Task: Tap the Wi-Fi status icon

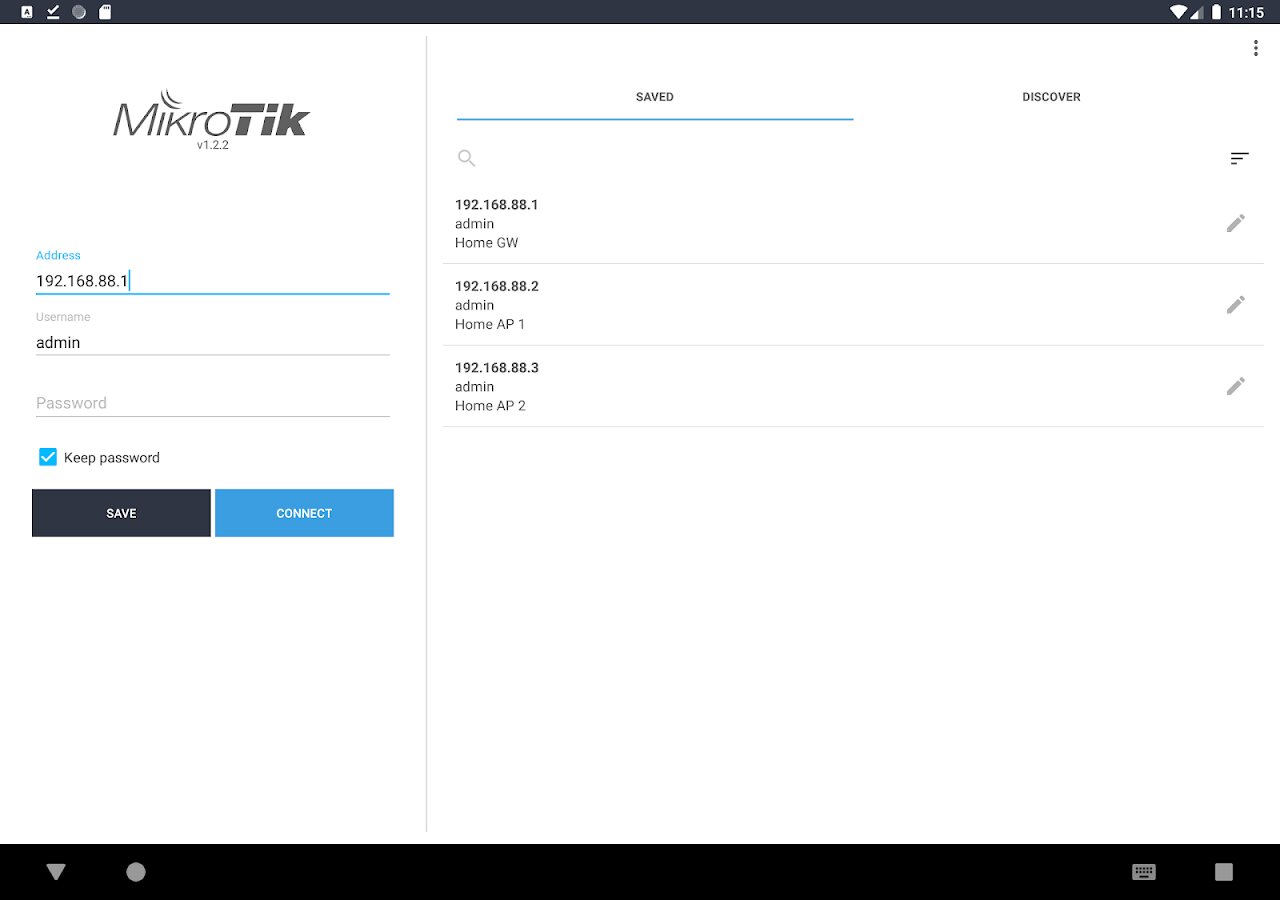Action: pyautogui.click(x=1177, y=12)
